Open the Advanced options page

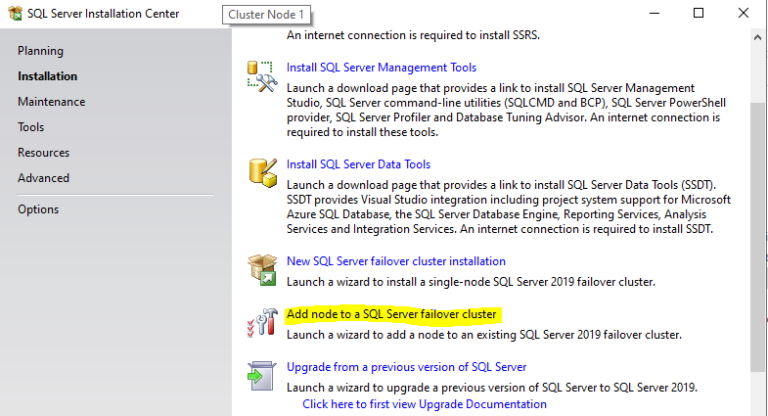coord(43,178)
